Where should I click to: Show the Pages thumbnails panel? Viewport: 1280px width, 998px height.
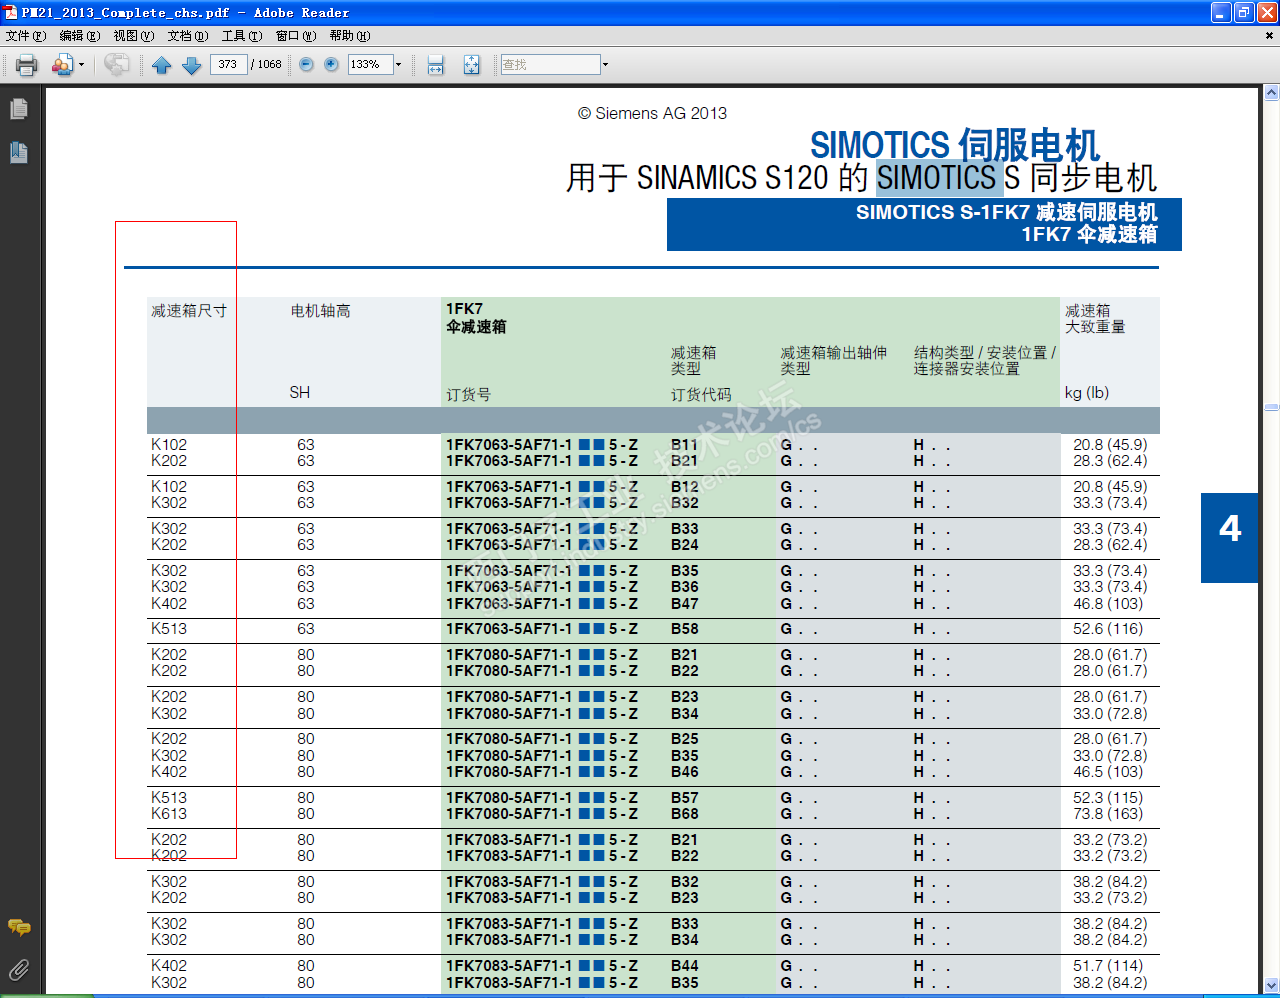pos(19,109)
